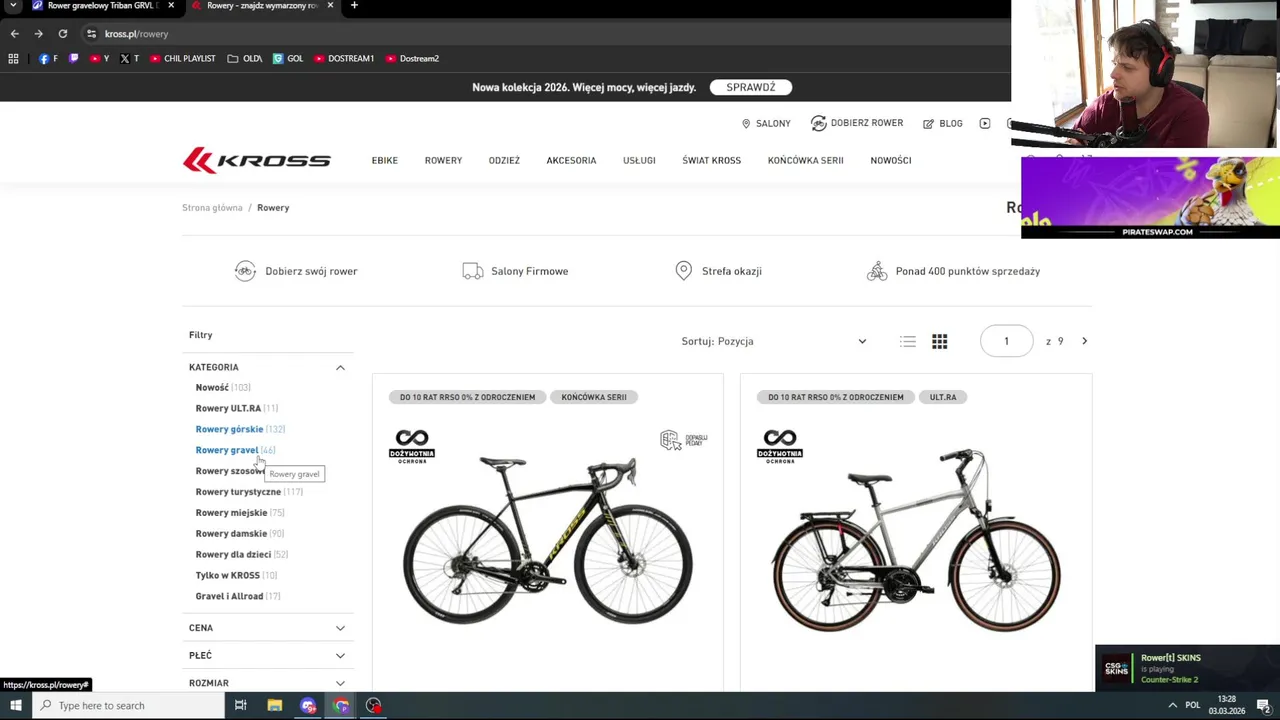Open the black gravel bike product image
Screen dimensions: 1280x720
(x=548, y=540)
